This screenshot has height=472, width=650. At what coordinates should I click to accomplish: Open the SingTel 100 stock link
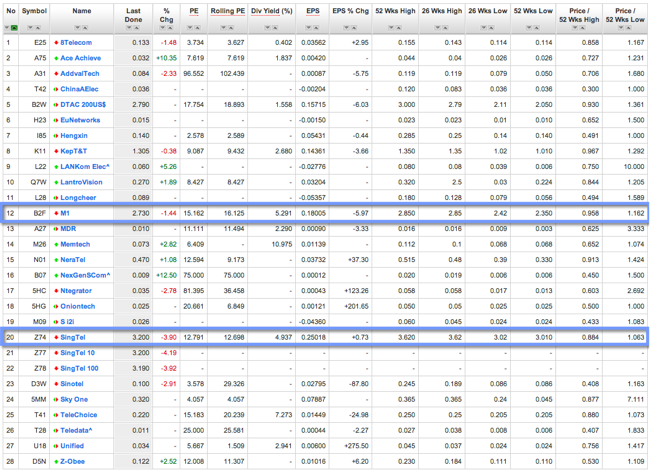80,368
